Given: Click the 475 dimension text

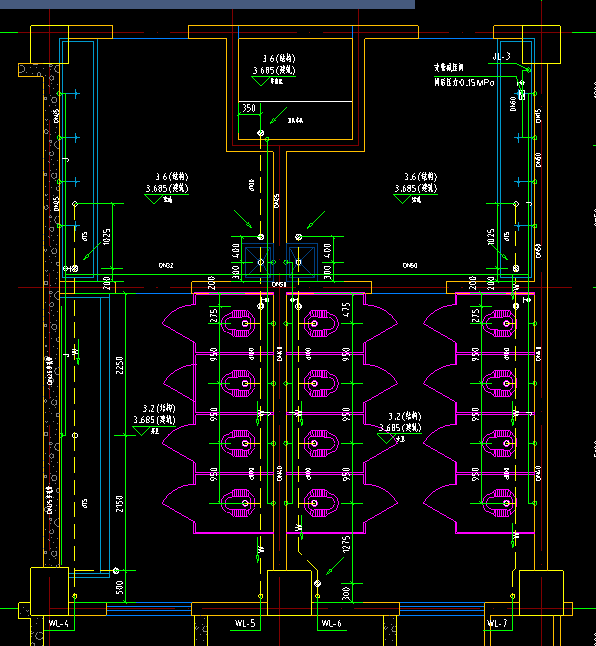Looking at the screenshot, I should (x=346, y=309).
